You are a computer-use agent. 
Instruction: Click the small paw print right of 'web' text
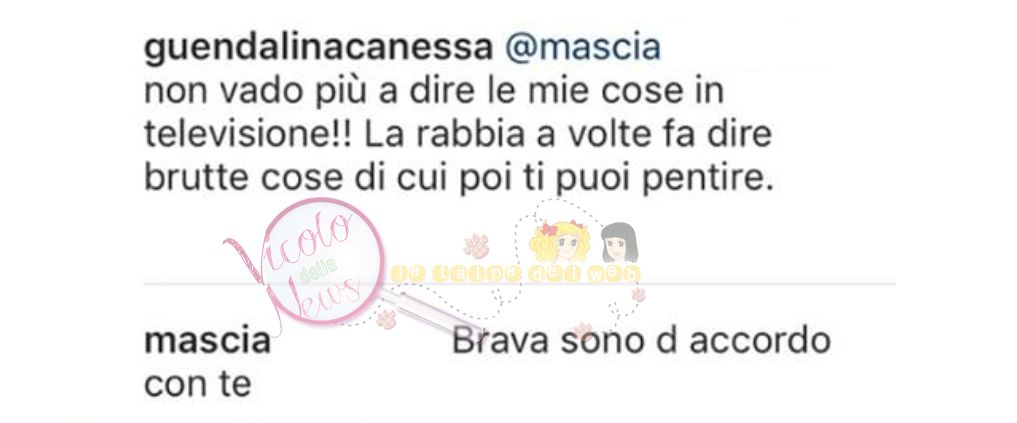click(x=638, y=295)
